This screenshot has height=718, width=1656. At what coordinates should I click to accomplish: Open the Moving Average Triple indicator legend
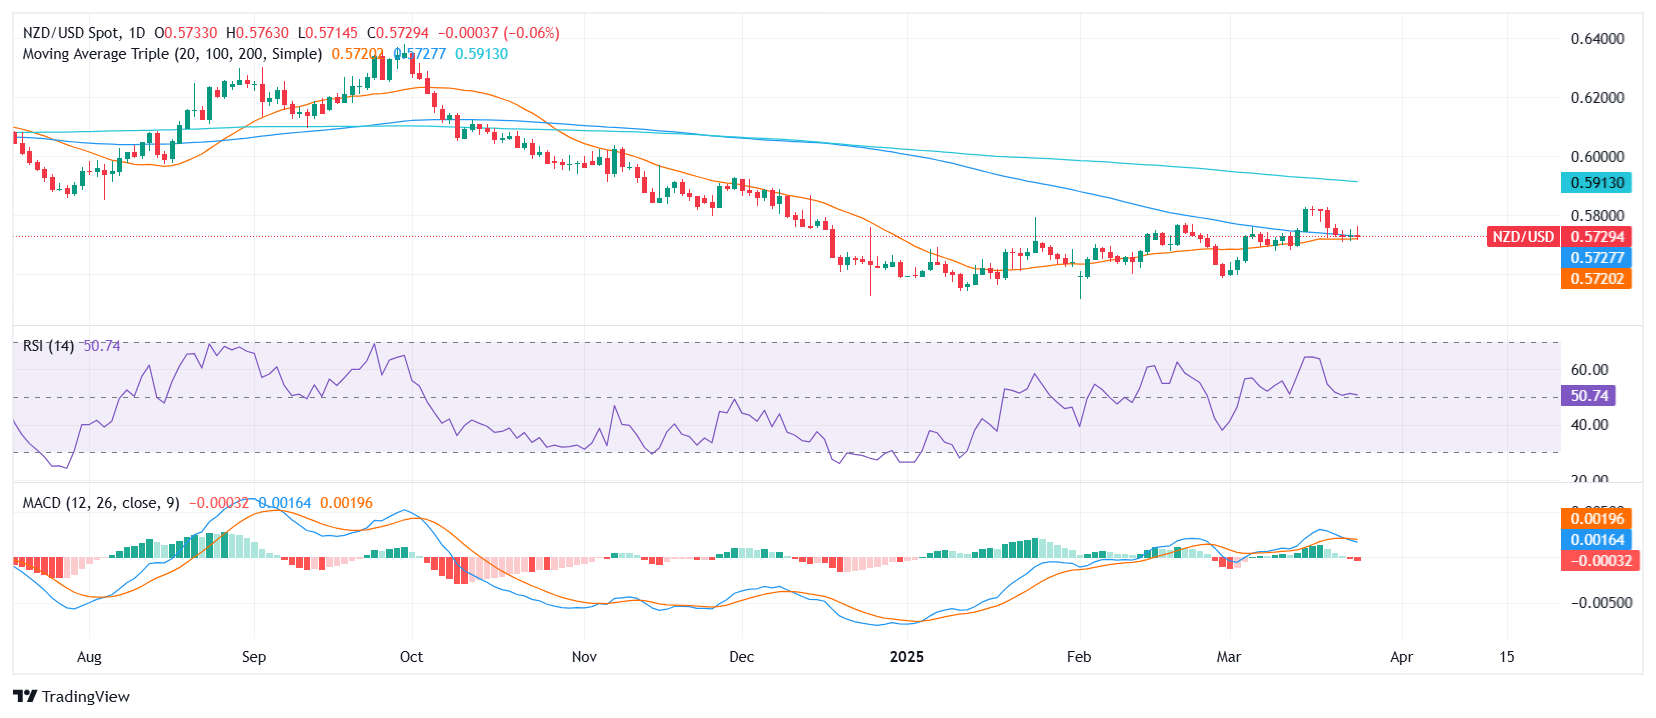(172, 54)
